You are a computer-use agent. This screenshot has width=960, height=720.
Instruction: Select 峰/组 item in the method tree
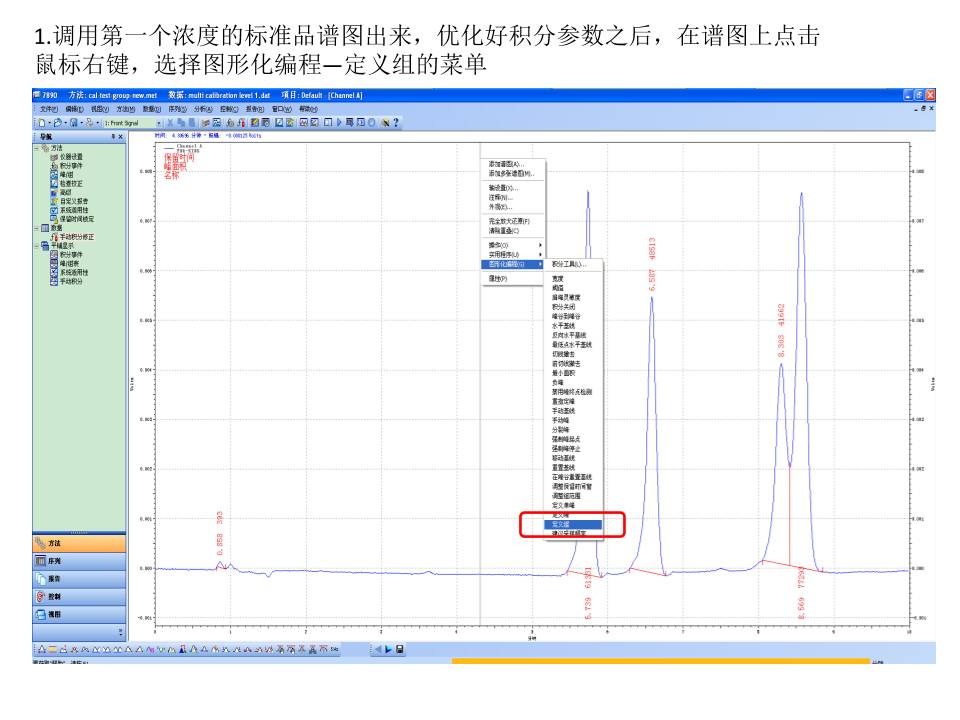pyautogui.click(x=66, y=174)
